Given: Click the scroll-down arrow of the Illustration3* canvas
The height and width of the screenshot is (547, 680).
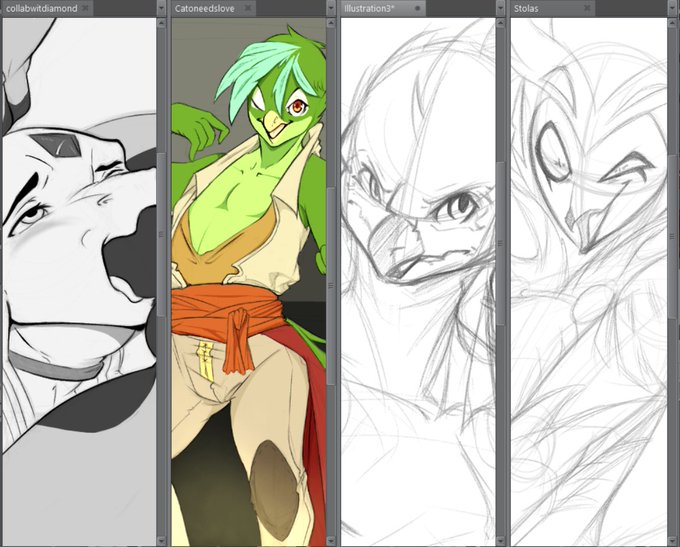Looking at the screenshot, I should [500, 541].
